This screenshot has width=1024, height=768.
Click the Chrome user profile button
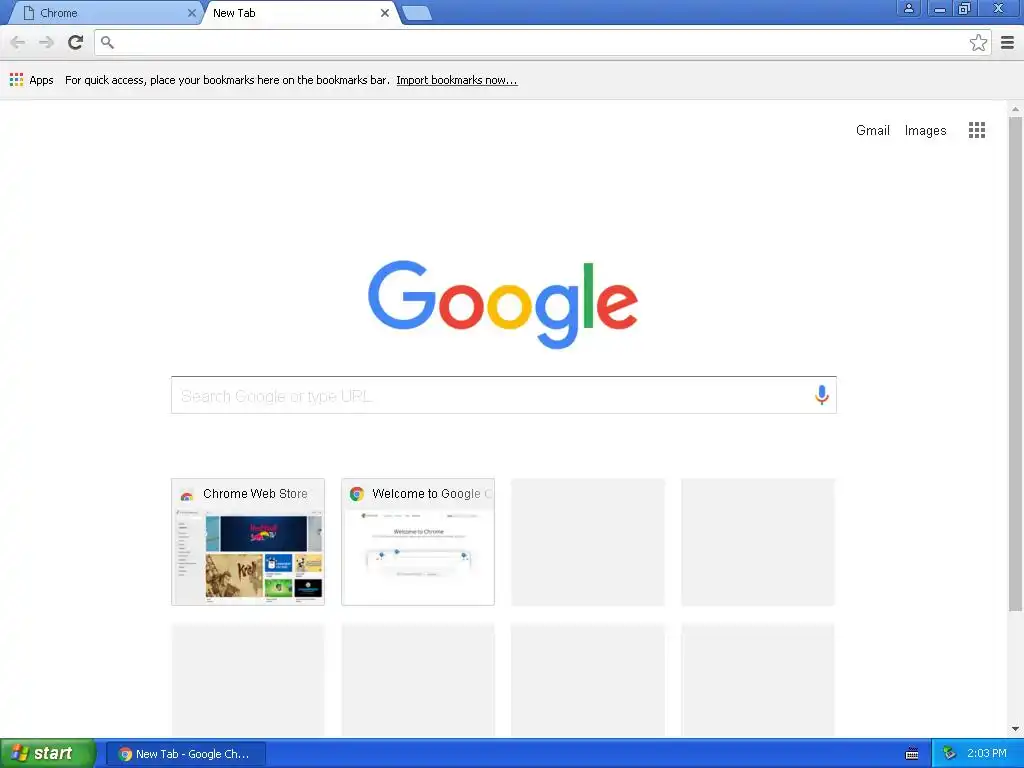coord(908,8)
